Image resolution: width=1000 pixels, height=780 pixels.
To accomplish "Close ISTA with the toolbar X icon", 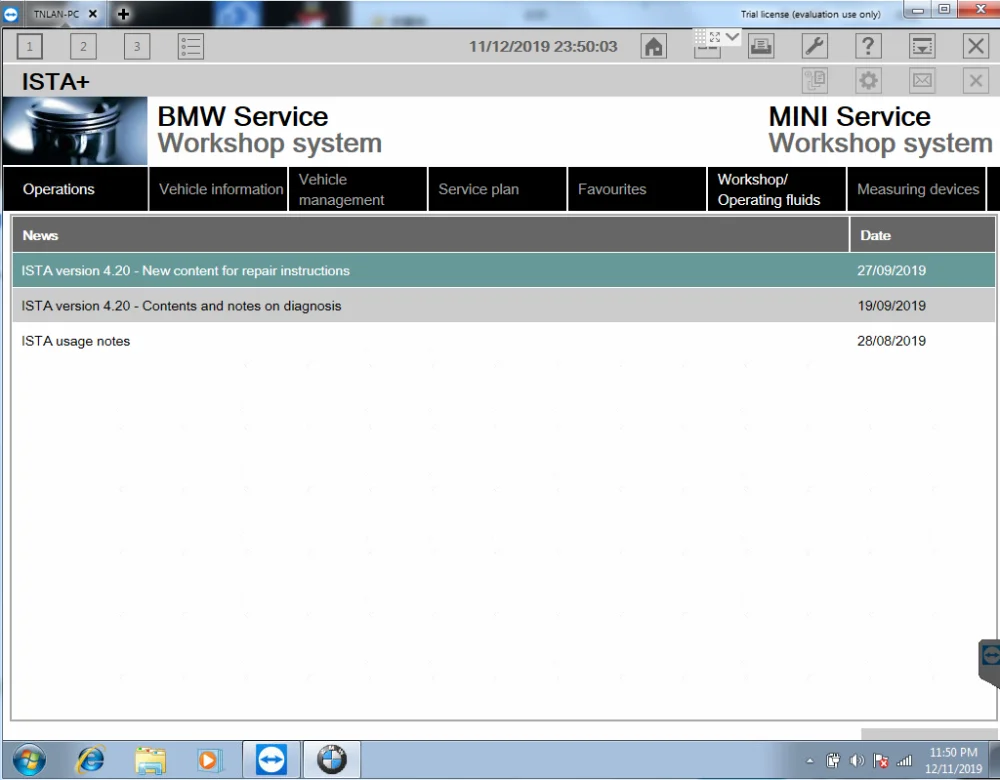I will point(976,47).
